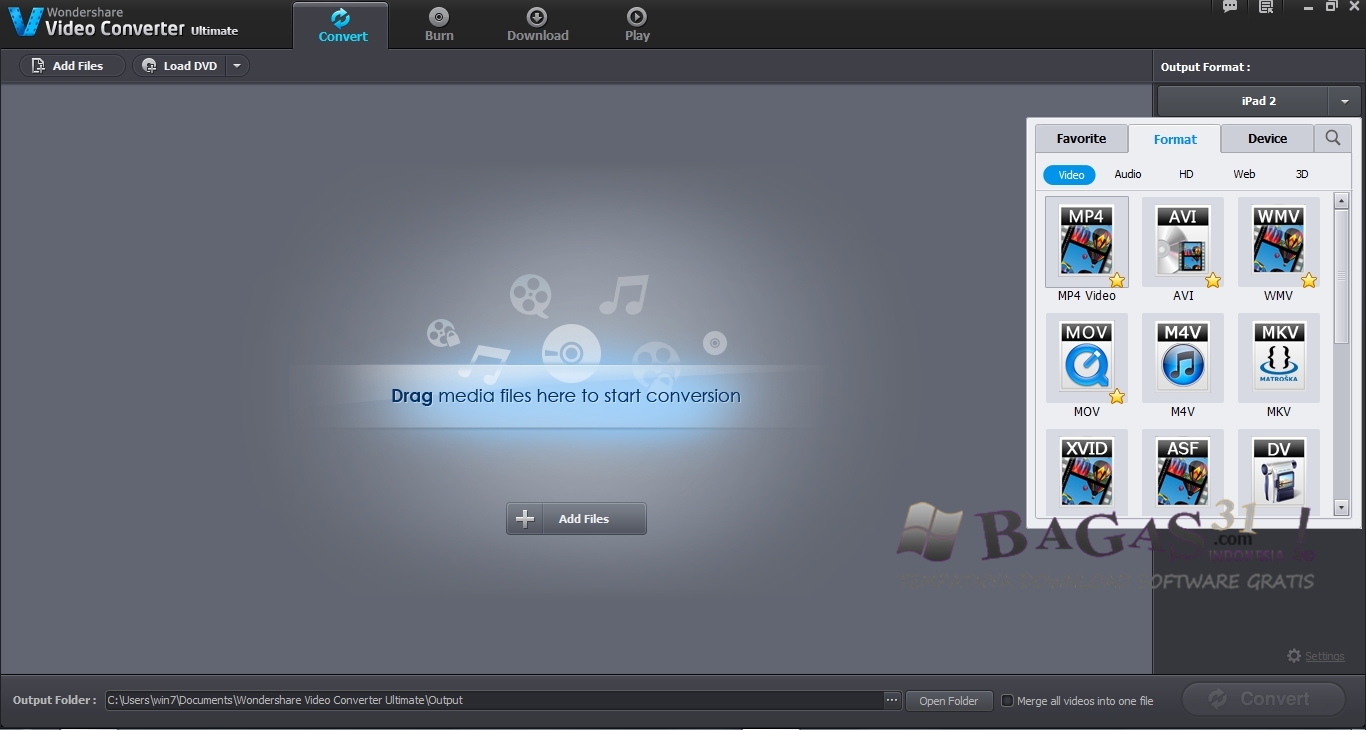Click the format list scroll up arrow
This screenshot has width=1366, height=730.
tap(1341, 202)
